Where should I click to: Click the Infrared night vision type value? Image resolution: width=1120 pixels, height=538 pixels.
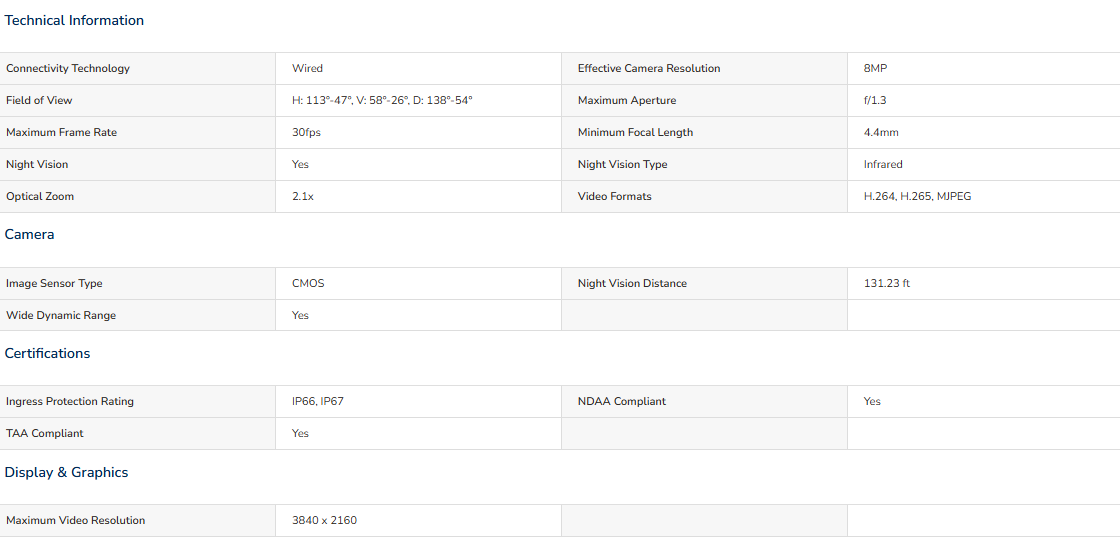click(883, 165)
